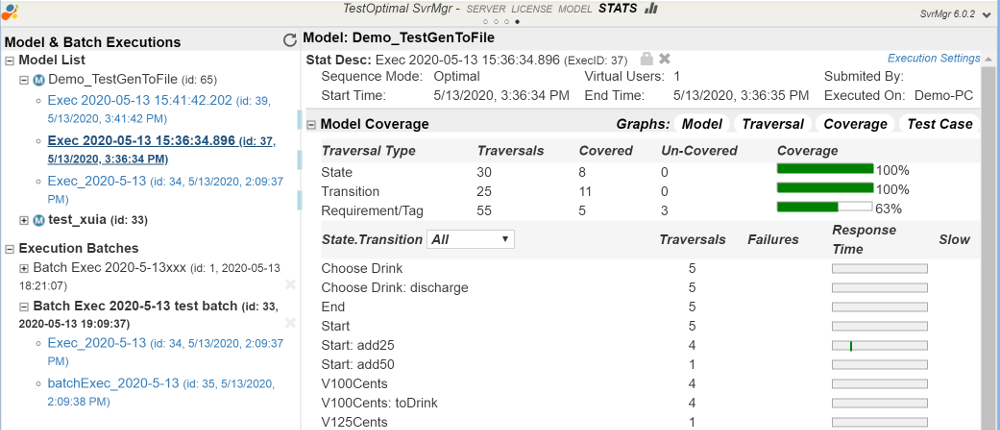Expand Batch Exec 2020-5-13xxx node
This screenshot has height=430, width=1000.
[24, 269]
